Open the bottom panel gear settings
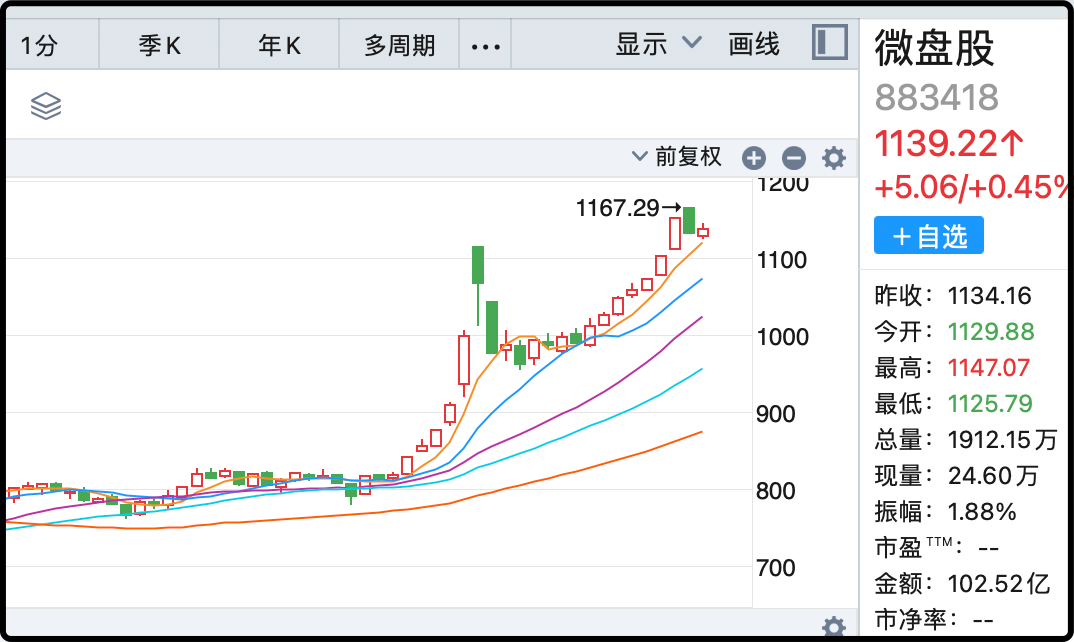 click(833, 627)
